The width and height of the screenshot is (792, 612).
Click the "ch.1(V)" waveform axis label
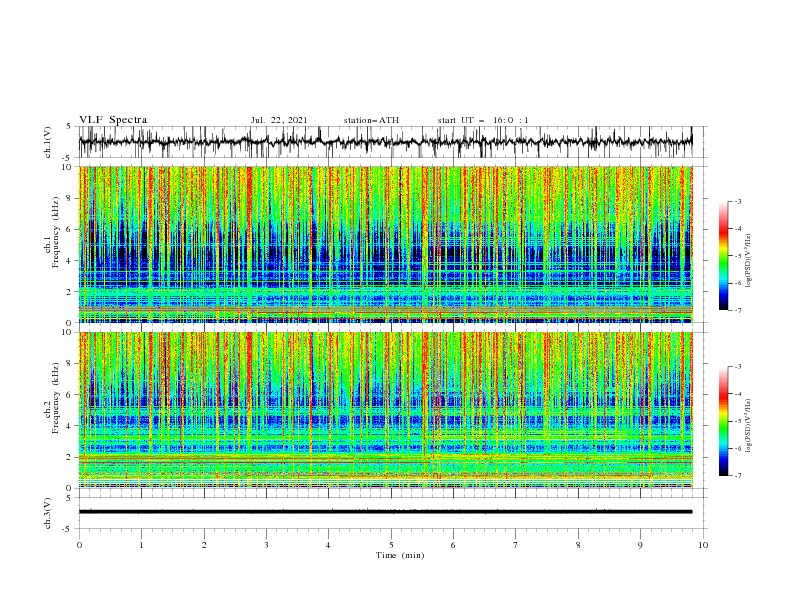pyautogui.click(x=48, y=142)
